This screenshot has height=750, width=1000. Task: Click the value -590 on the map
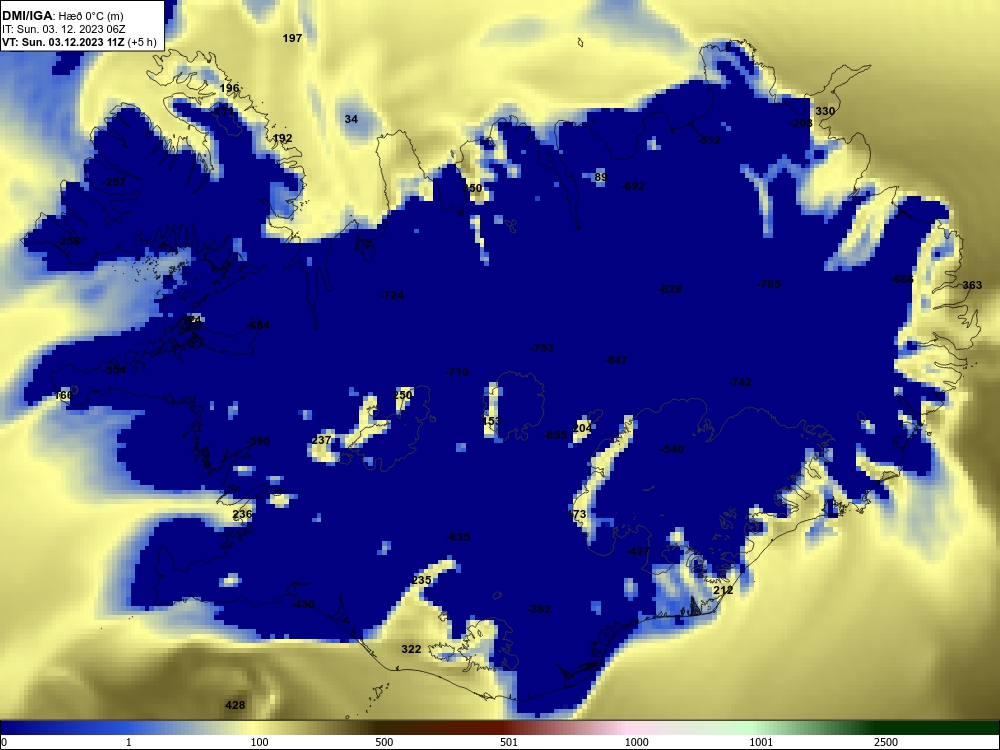tap(258, 441)
